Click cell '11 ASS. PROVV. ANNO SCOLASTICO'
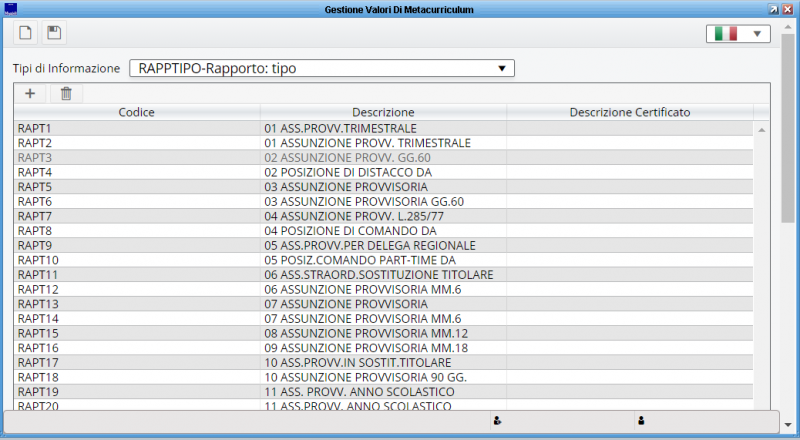The width and height of the screenshot is (800, 440). click(384, 392)
